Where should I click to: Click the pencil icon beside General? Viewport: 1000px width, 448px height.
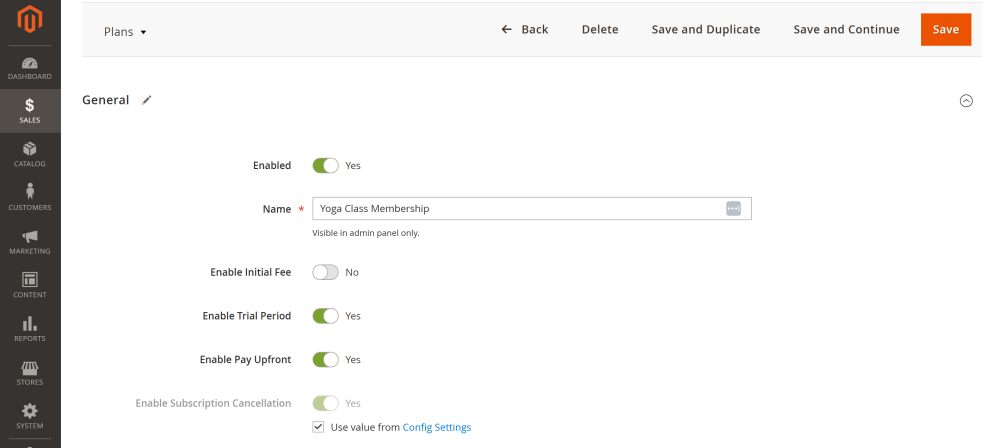click(147, 100)
